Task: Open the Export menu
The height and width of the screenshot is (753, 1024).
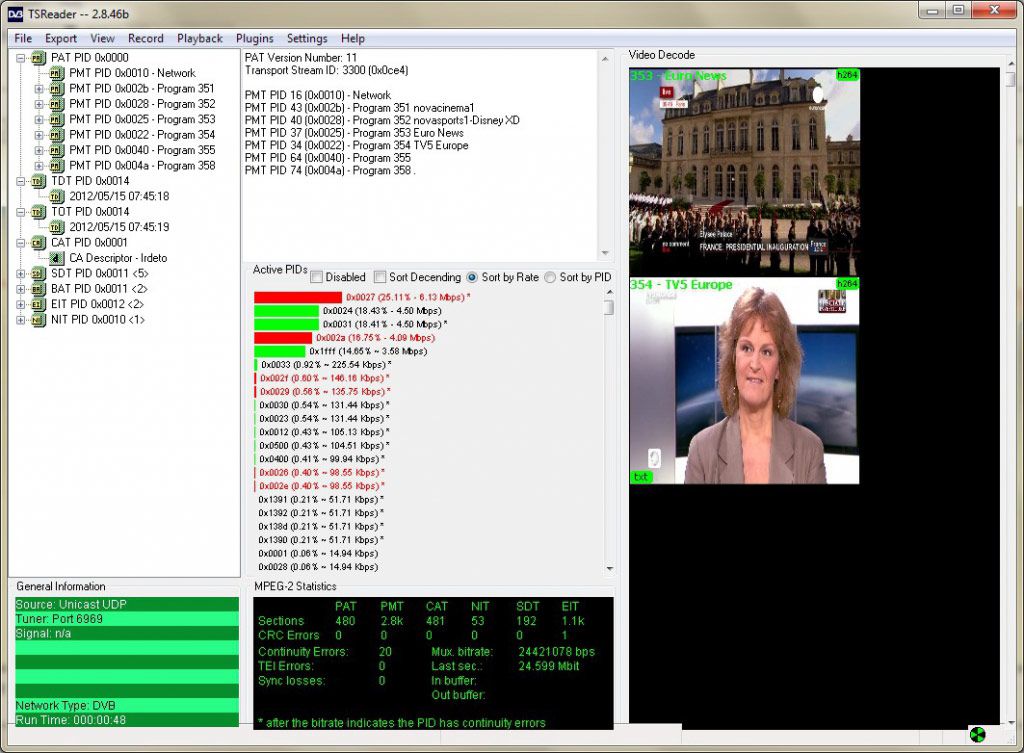Action: [61, 39]
